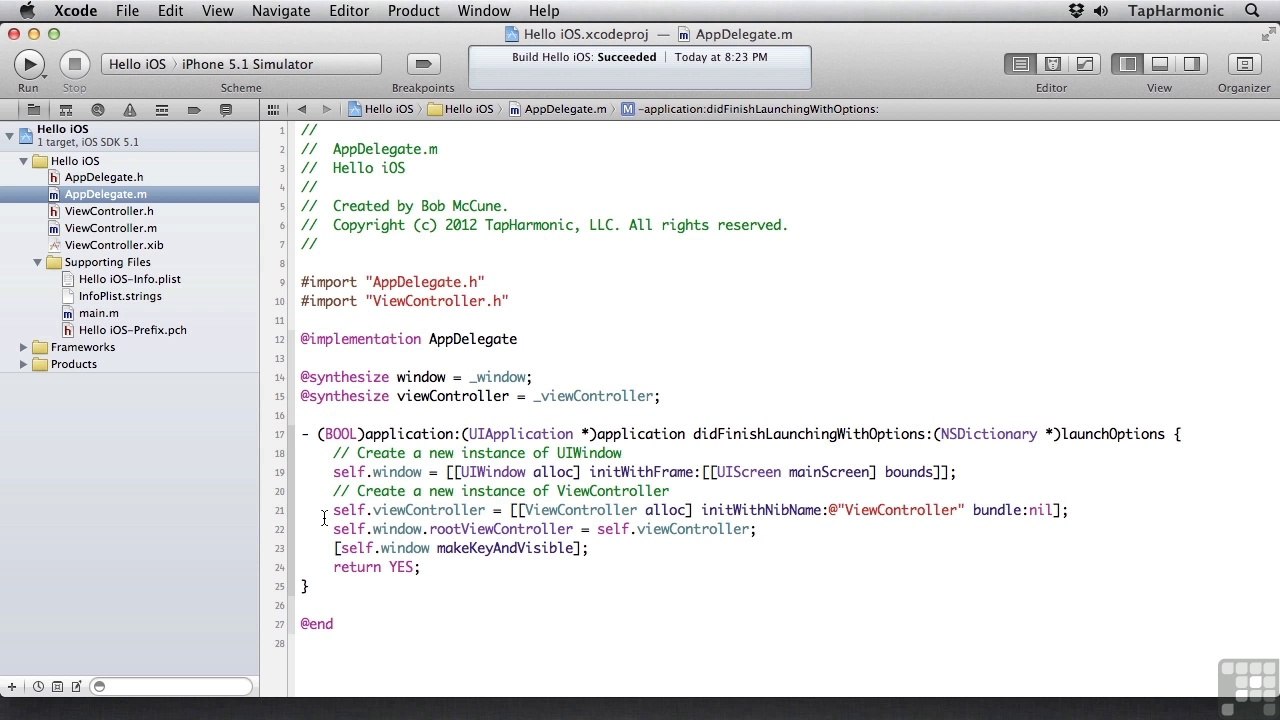Image resolution: width=1280 pixels, height=720 pixels.
Task: Open the Navigate menu
Action: pyautogui.click(x=281, y=11)
